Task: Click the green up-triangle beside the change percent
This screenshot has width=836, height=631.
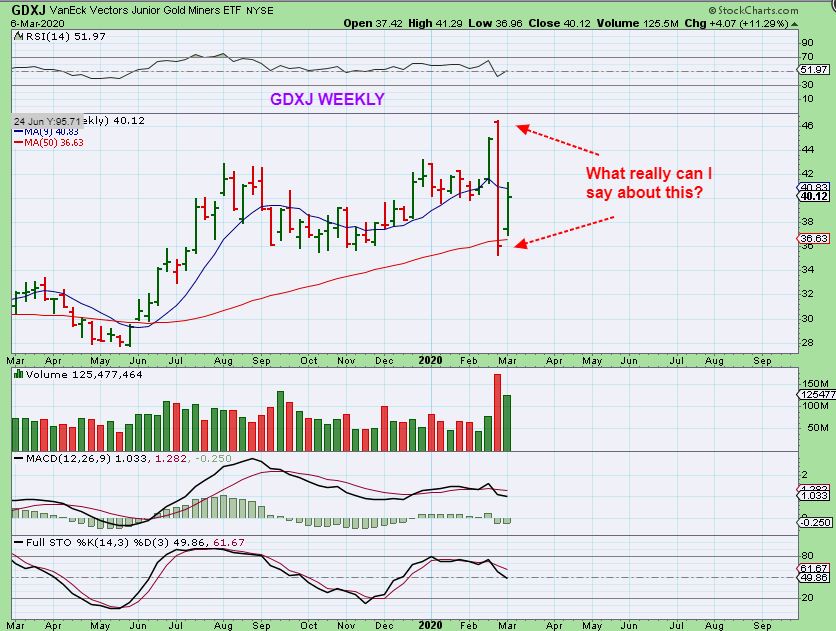Action: 794,24
